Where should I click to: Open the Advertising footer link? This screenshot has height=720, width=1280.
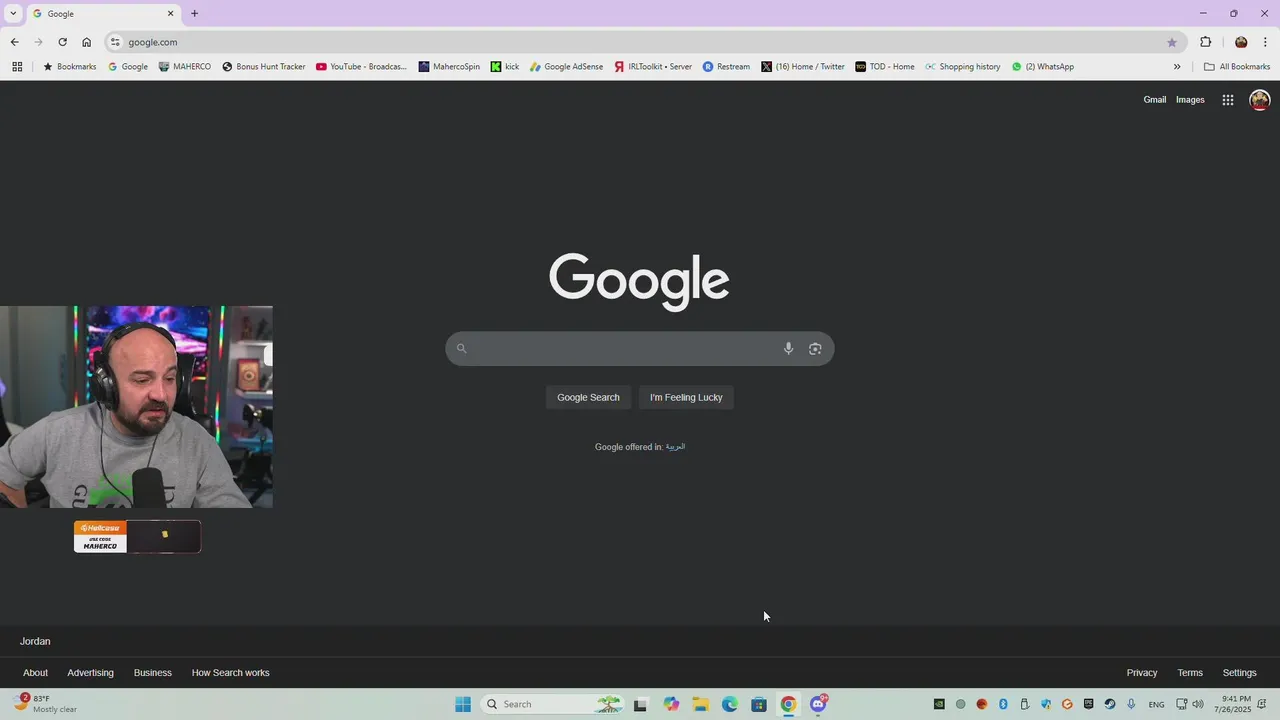pyautogui.click(x=90, y=673)
